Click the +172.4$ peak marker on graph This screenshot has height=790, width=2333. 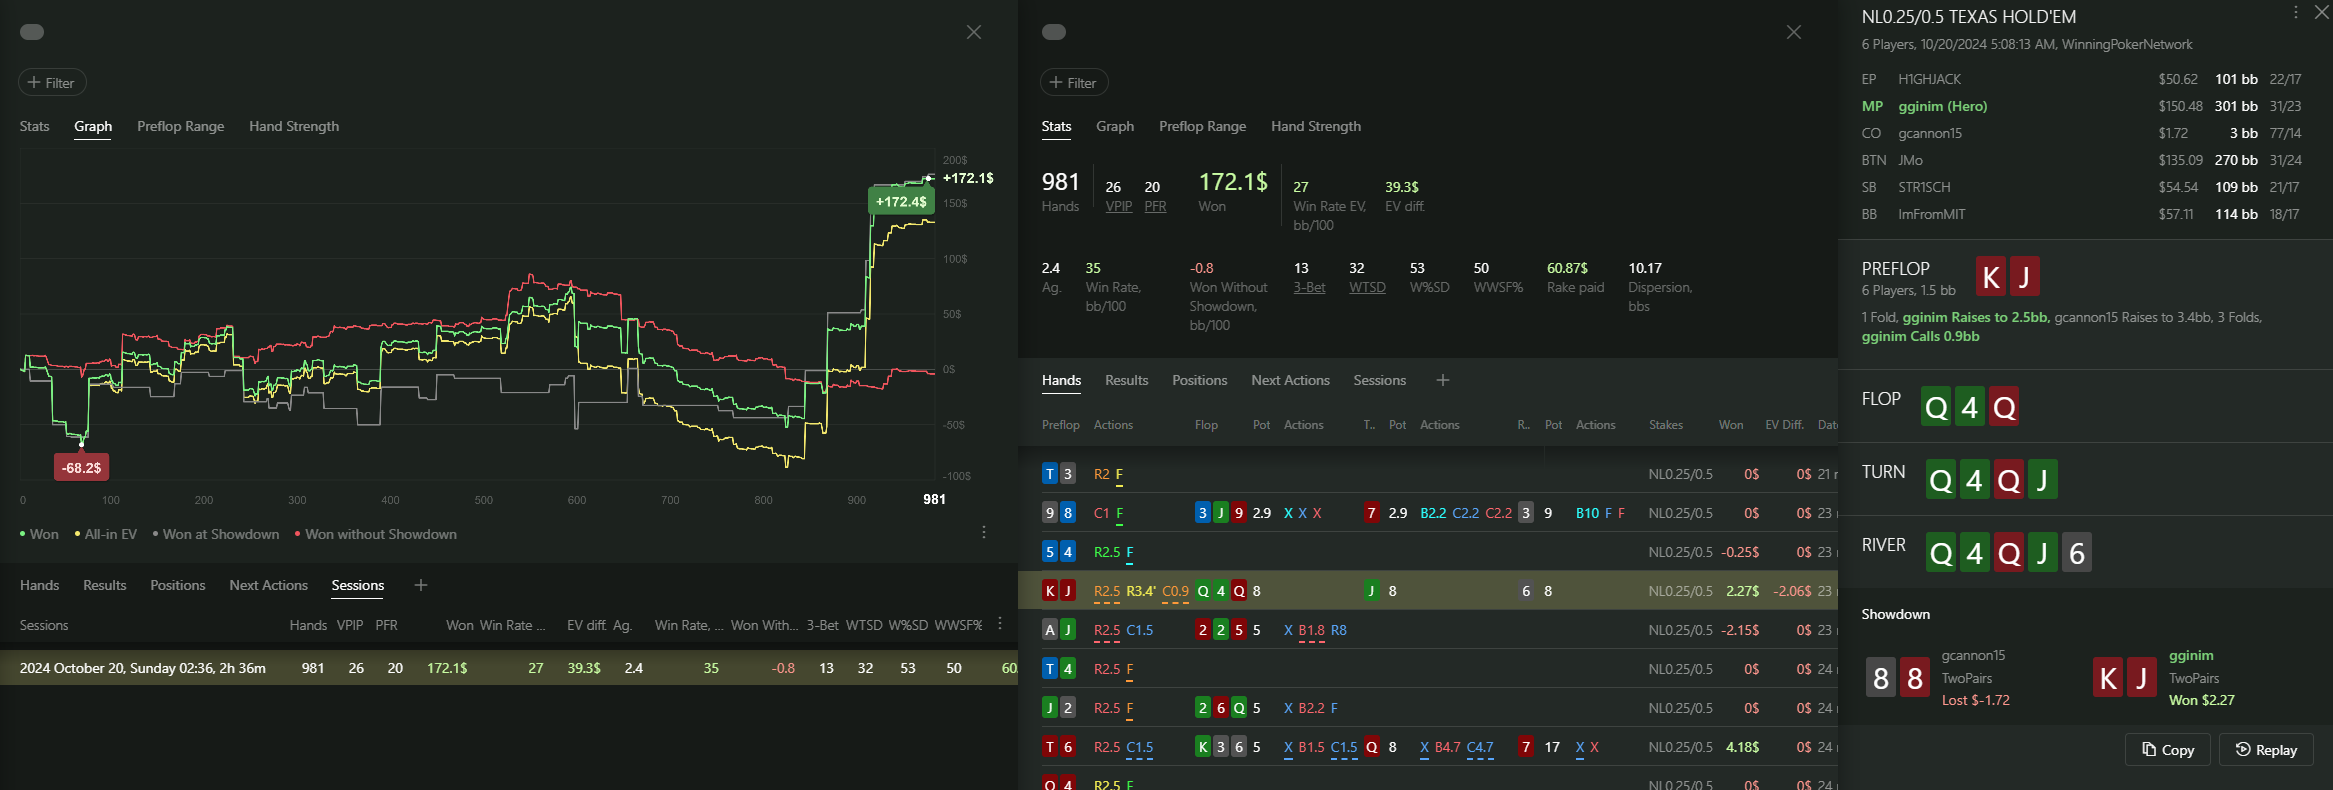(901, 201)
